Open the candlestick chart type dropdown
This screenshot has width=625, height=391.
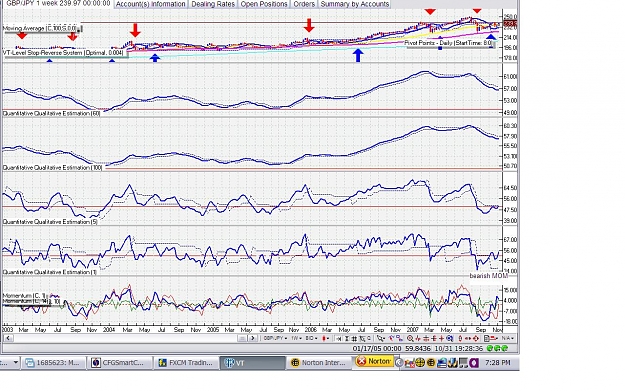pyautogui.click(x=326, y=338)
